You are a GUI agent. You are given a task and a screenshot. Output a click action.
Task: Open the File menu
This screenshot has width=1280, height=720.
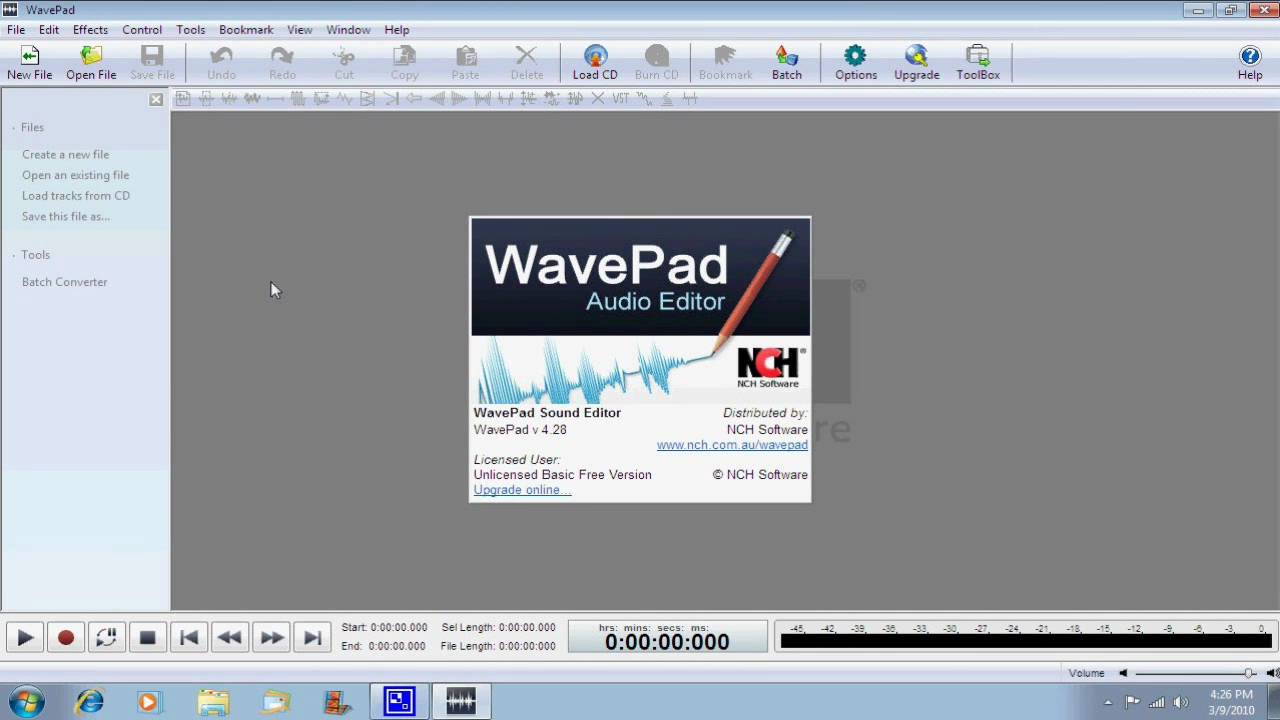(16, 30)
